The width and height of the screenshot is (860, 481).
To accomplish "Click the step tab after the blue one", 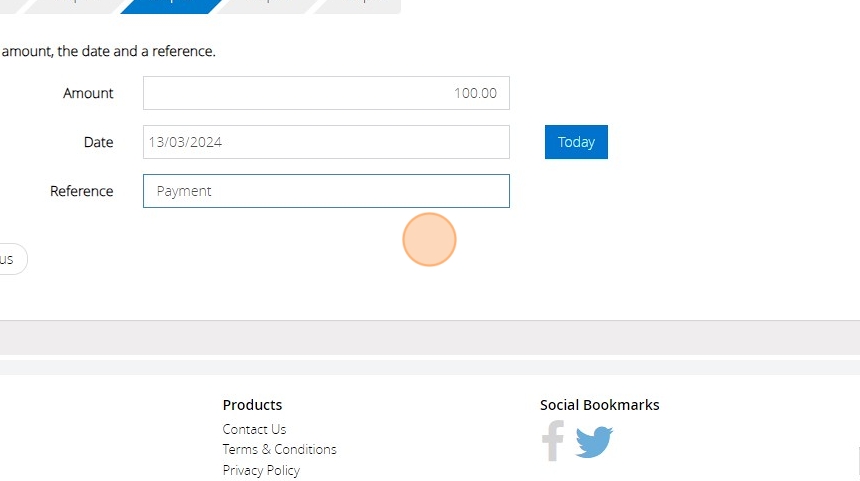I will [265, 5].
